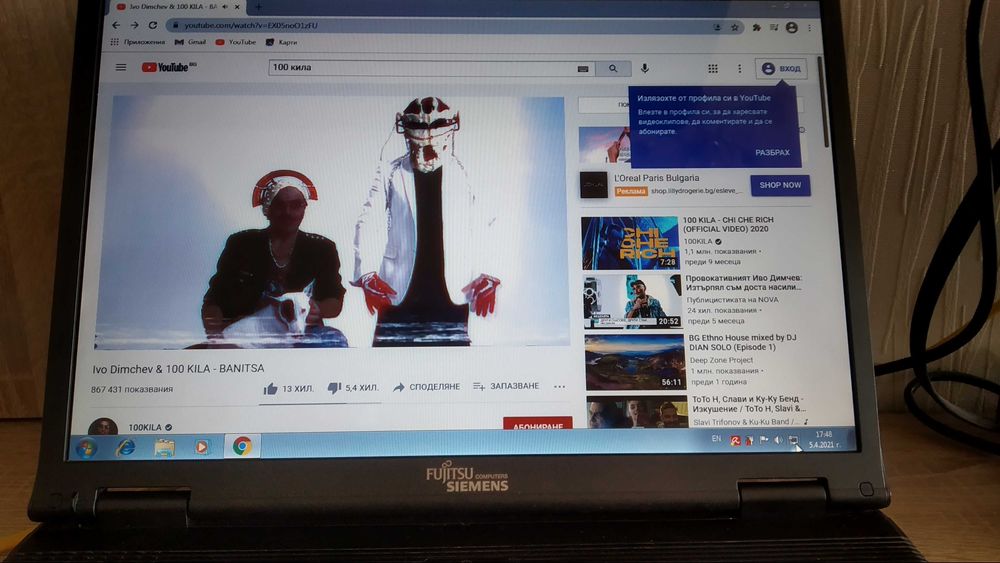The height and width of the screenshot is (563, 1000).
Task: Click the YouTube logo
Action: (x=168, y=67)
